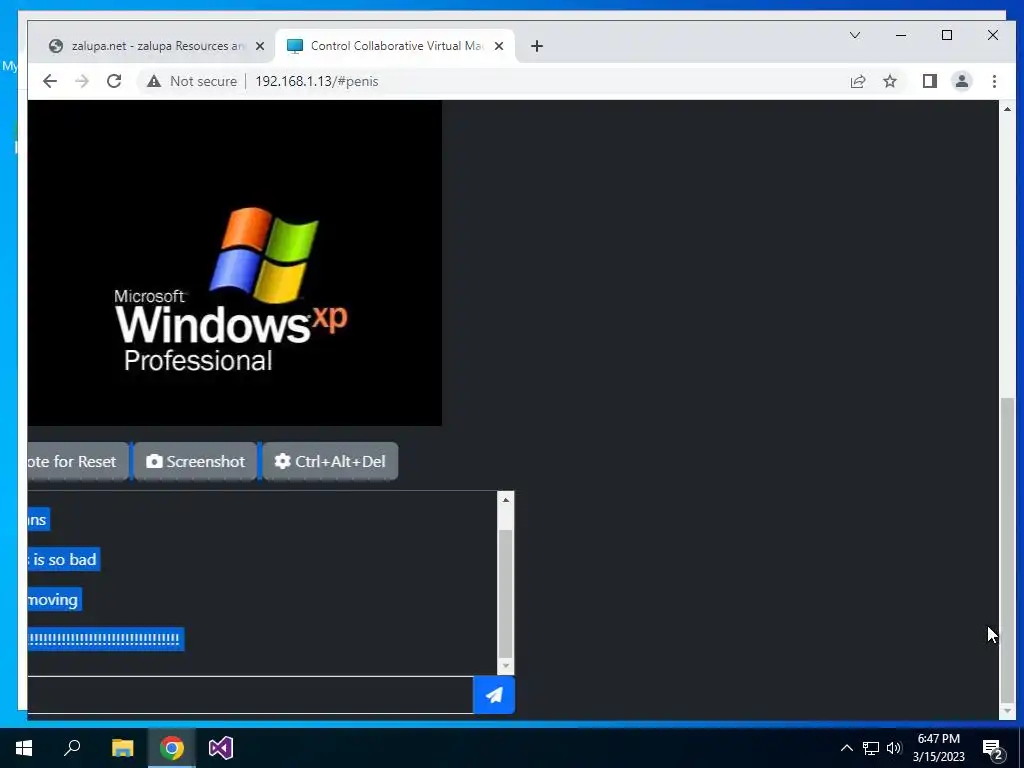Click the chat box scrollbar thumb
The height and width of the screenshot is (768, 1024).
[x=505, y=593]
